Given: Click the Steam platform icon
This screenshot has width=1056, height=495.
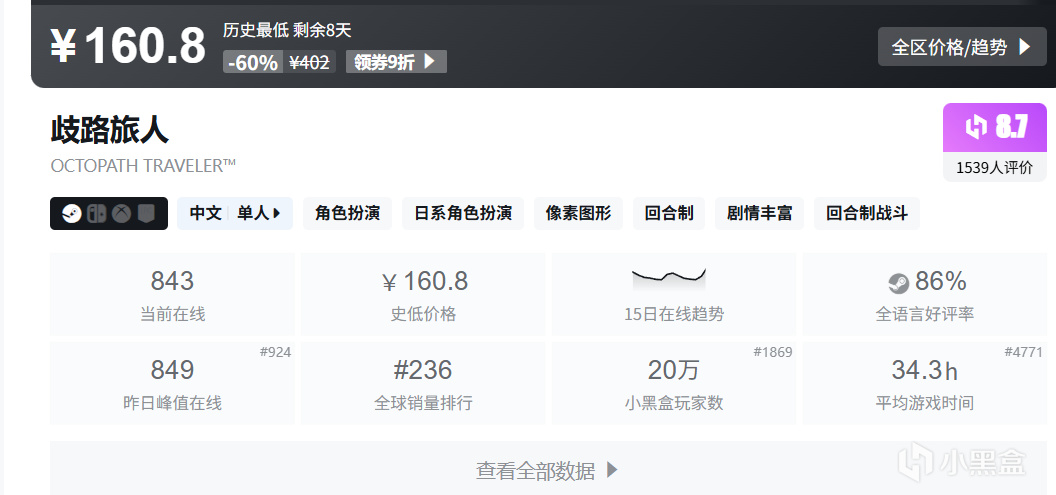Looking at the screenshot, I should point(72,213).
